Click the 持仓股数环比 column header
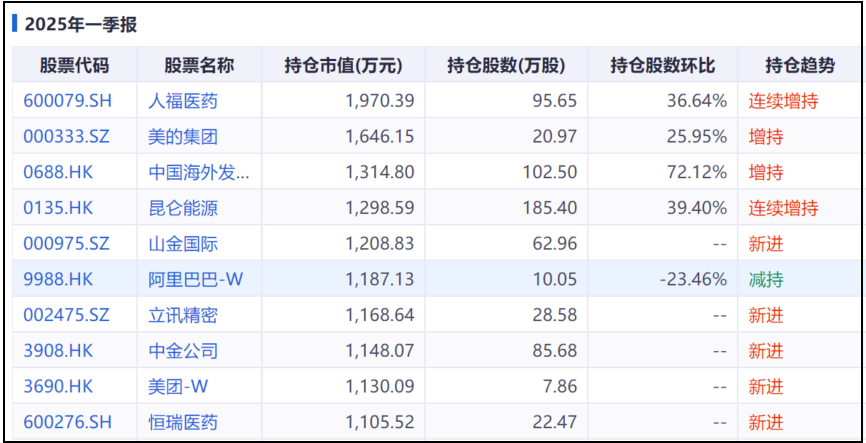The image size is (866, 443). click(663, 66)
